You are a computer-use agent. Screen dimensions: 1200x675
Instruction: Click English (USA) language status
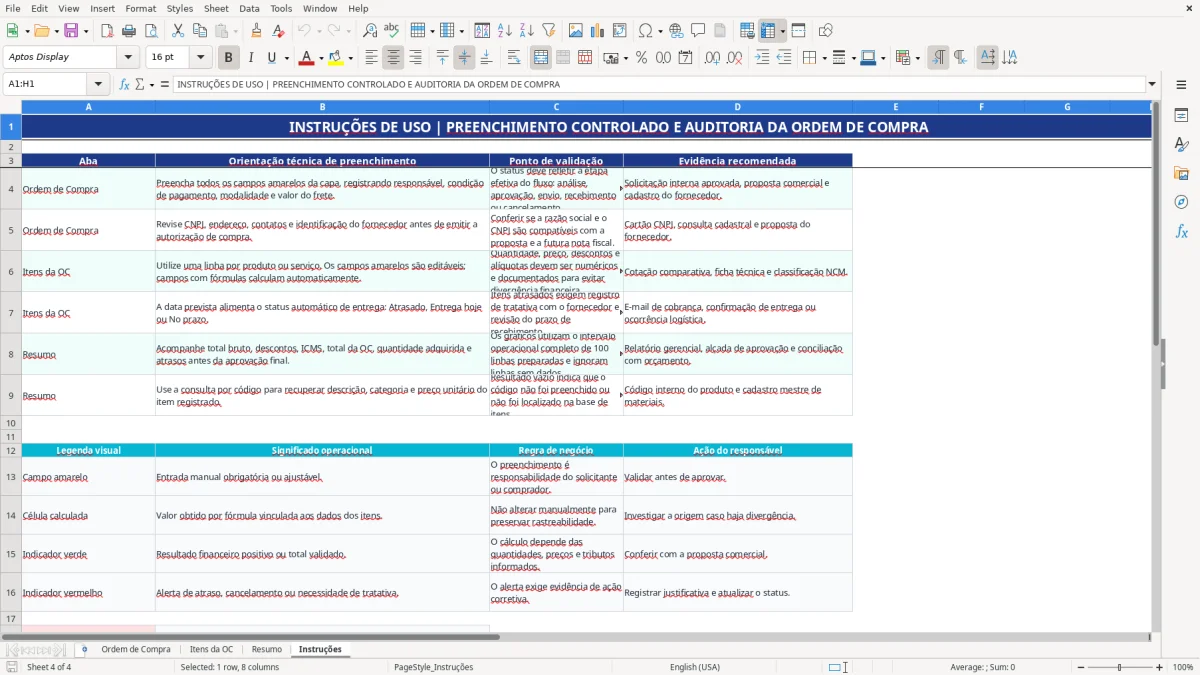click(695, 667)
